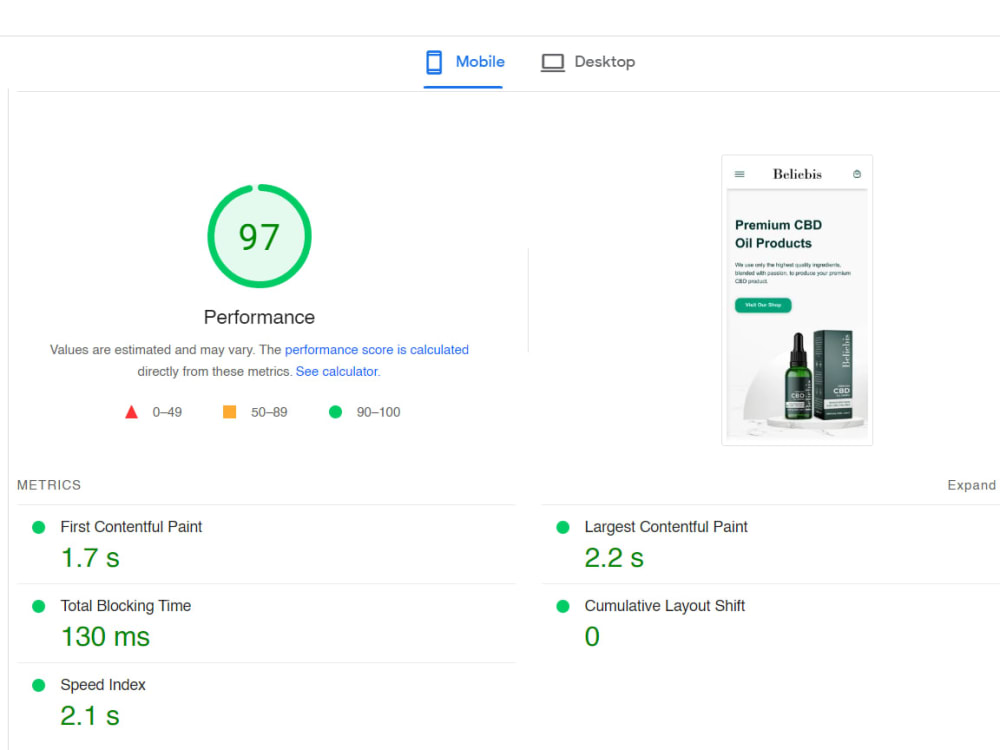Click the Speed Index metric label
Image resolution: width=1000 pixels, height=750 pixels.
point(103,685)
